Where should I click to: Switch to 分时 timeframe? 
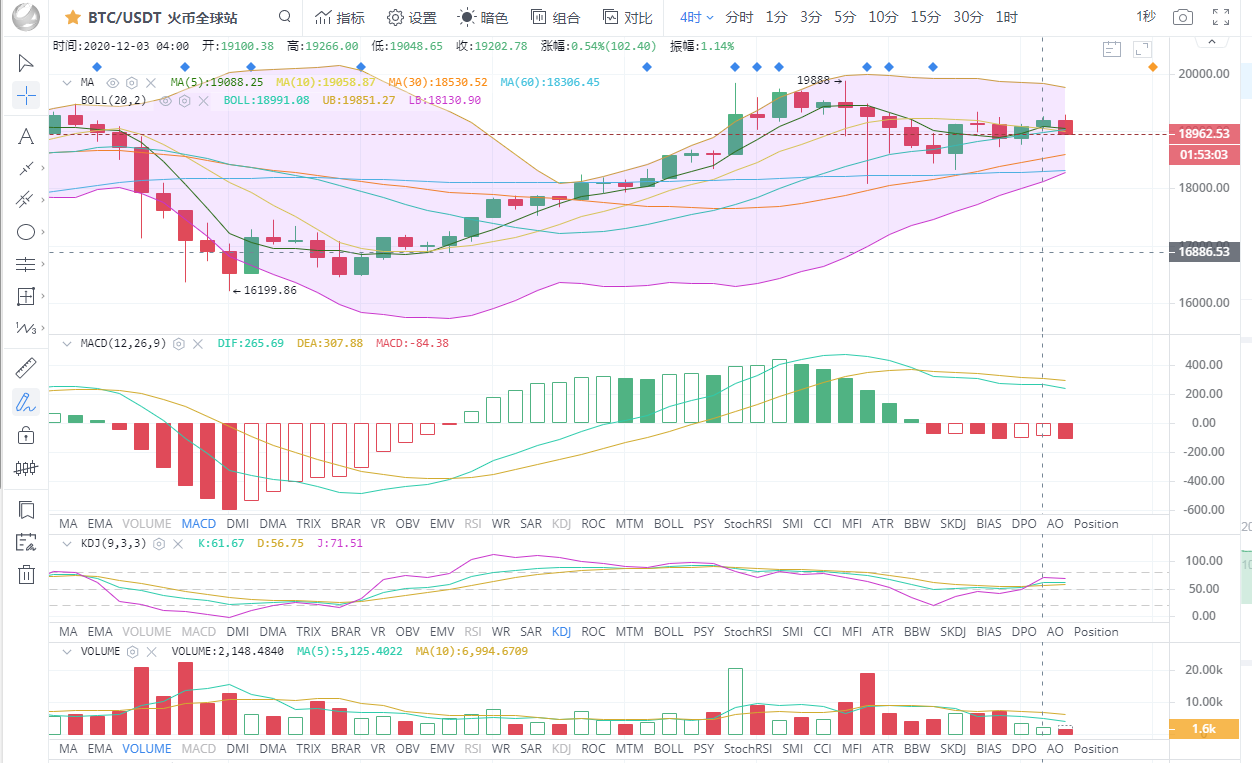click(x=739, y=17)
